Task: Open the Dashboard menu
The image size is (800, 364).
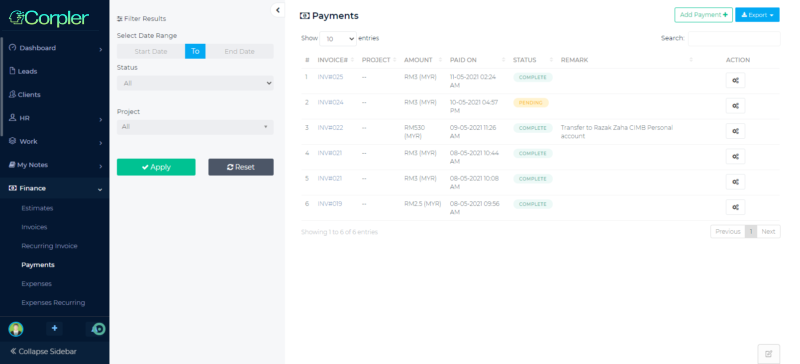Action: coord(55,48)
